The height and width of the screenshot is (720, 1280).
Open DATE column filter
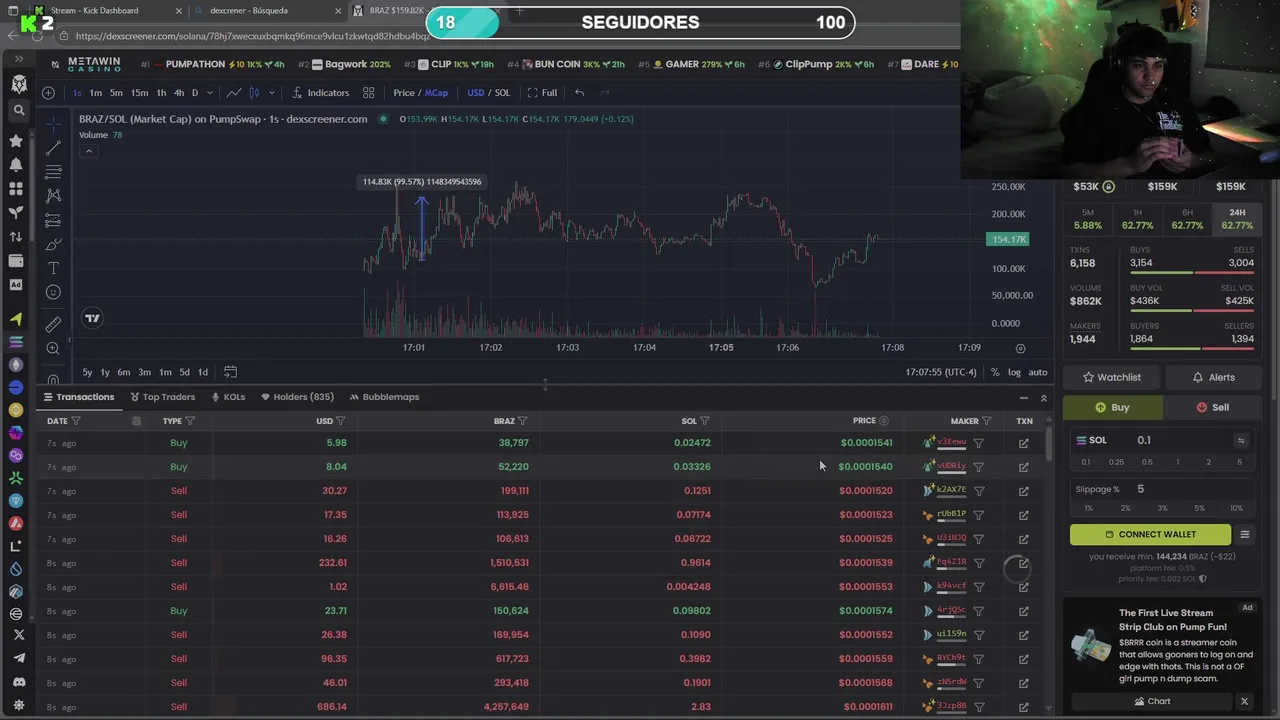pos(76,421)
